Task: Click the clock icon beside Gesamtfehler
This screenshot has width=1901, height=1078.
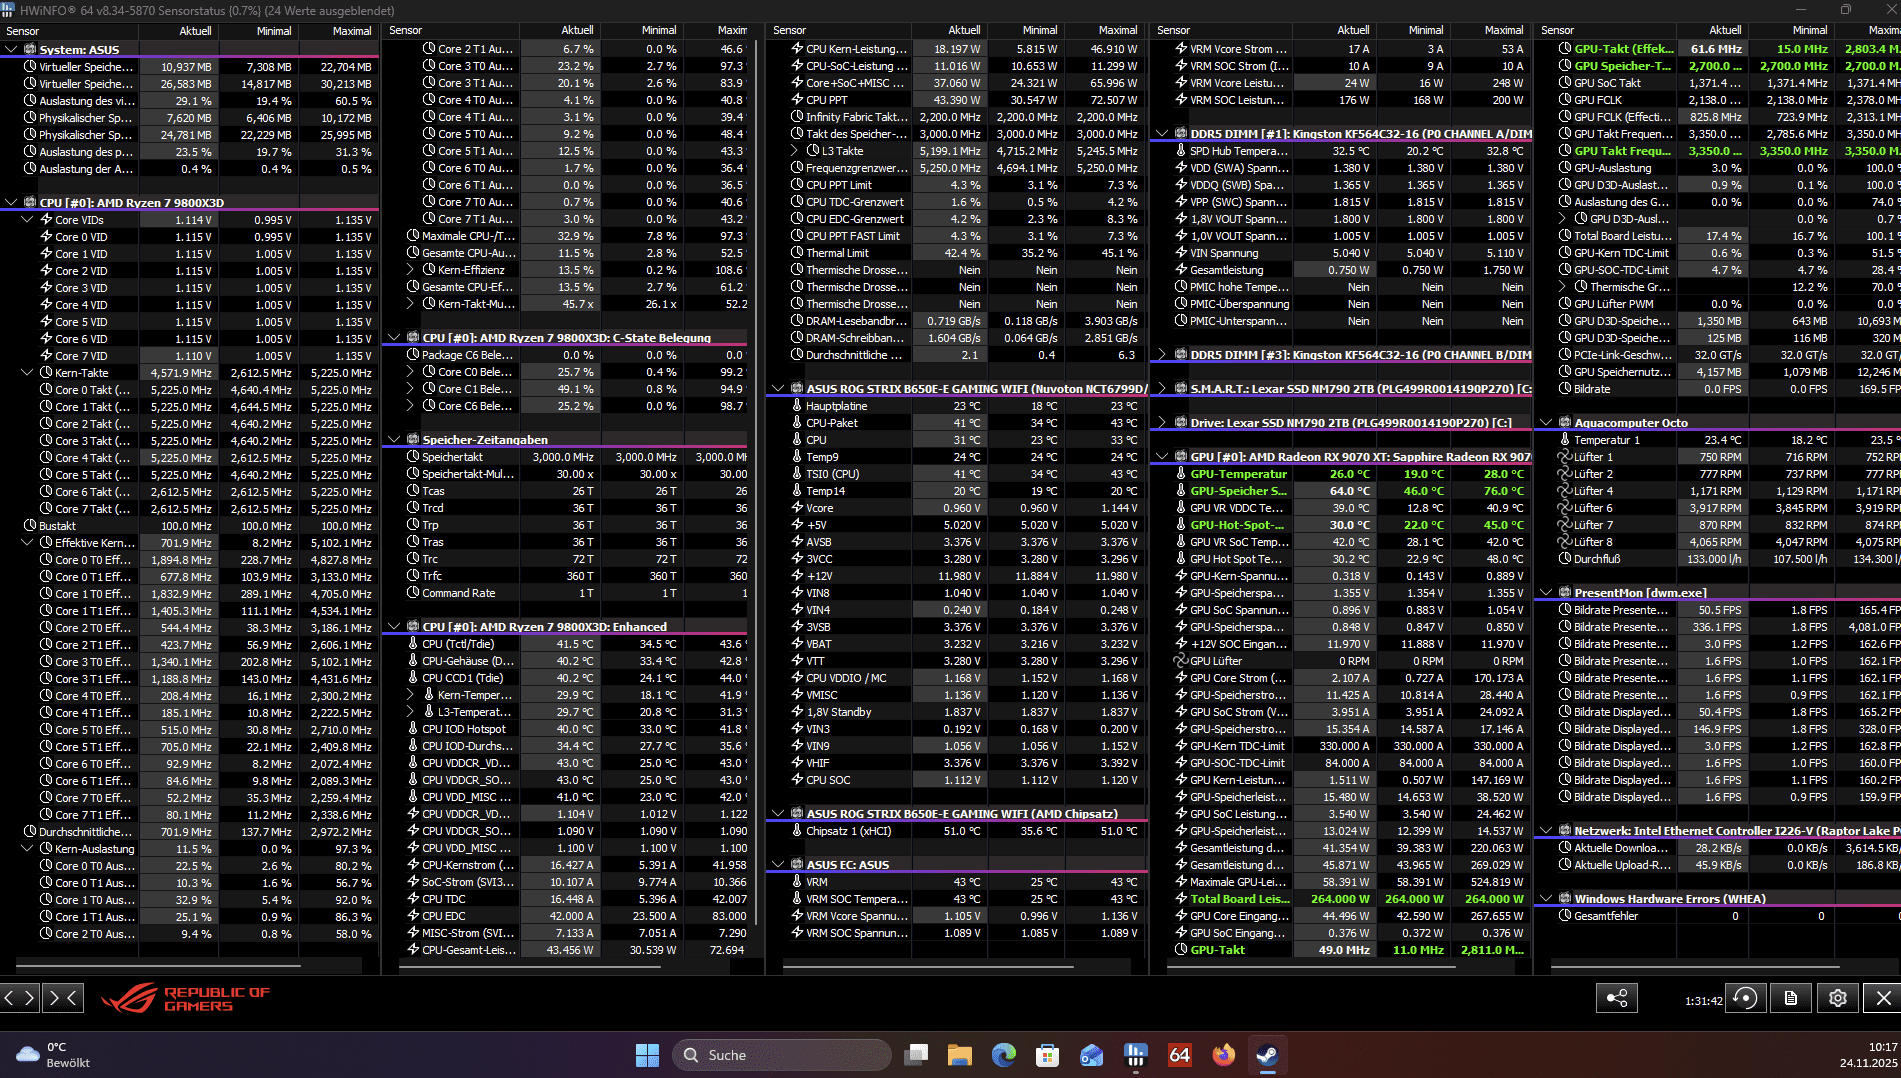Action: coord(1565,916)
